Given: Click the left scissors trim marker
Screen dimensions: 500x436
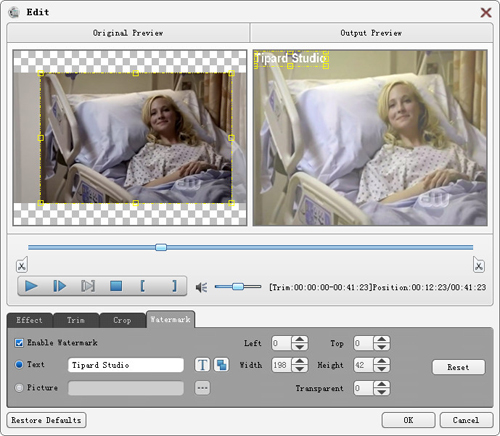Looking at the screenshot, I should pyautogui.click(x=22, y=265).
